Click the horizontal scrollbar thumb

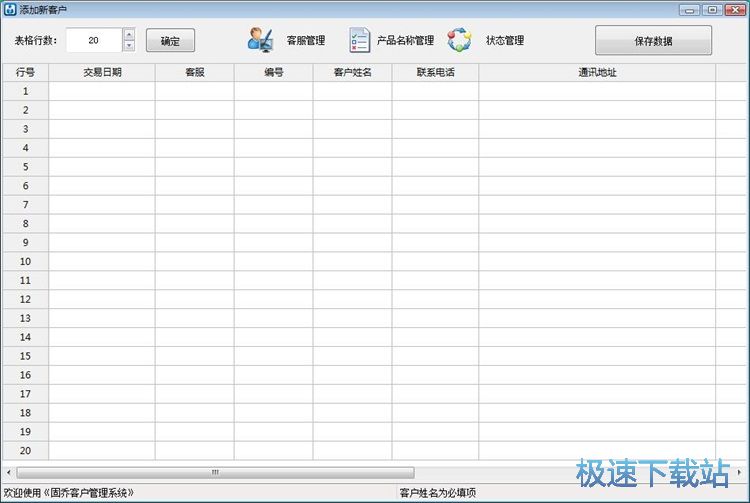215,472
